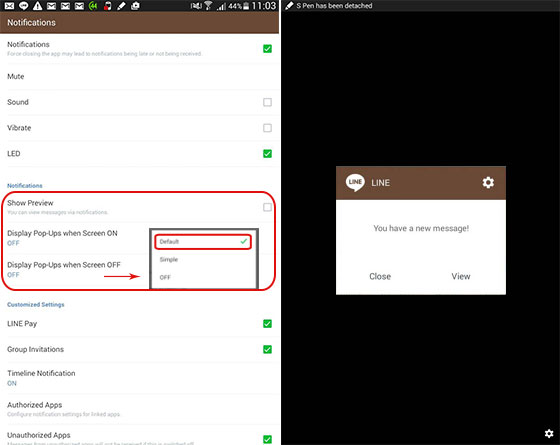Enable the Sound checkbox
The image size is (560, 445).
[x=267, y=102]
